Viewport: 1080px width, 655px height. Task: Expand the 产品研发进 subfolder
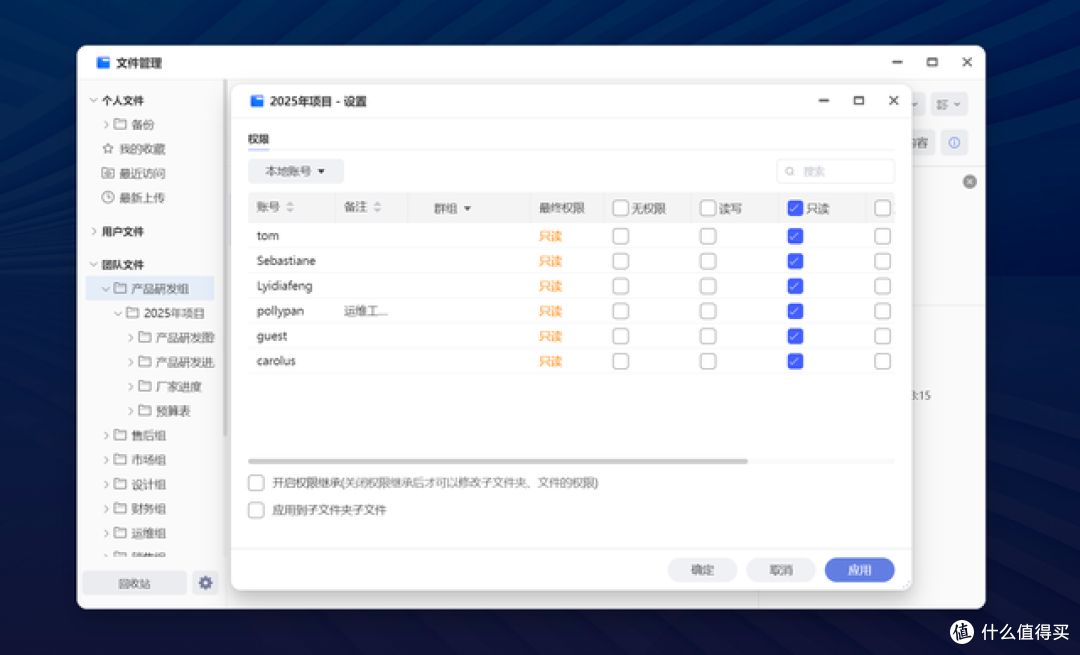130,362
